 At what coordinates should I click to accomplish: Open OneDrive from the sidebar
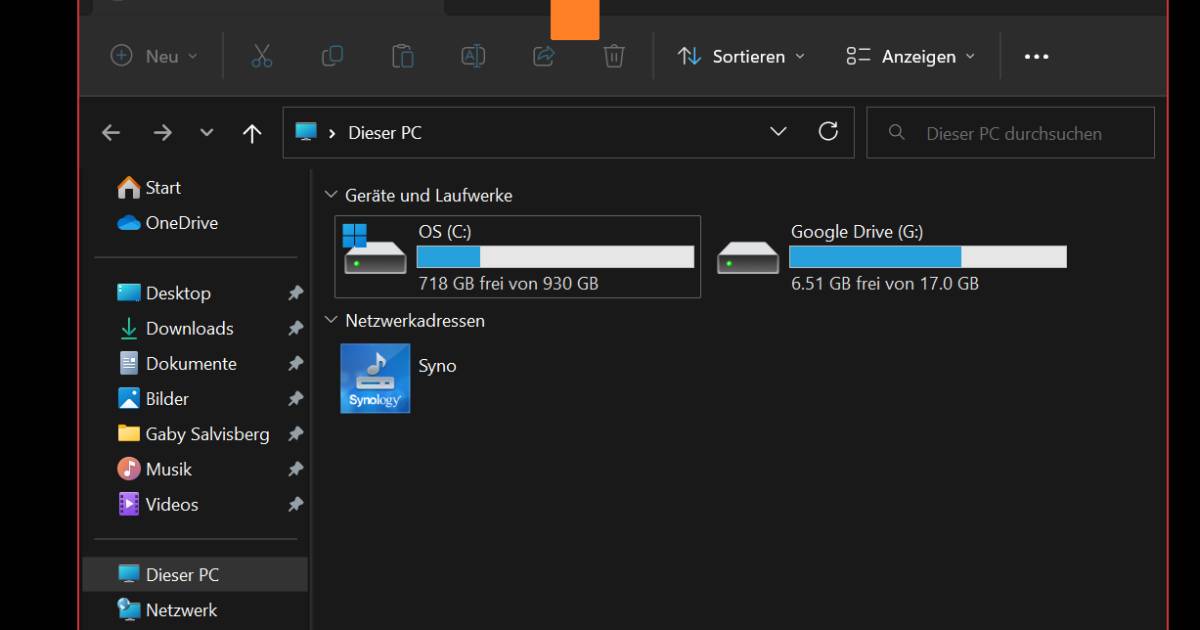[x=178, y=222]
